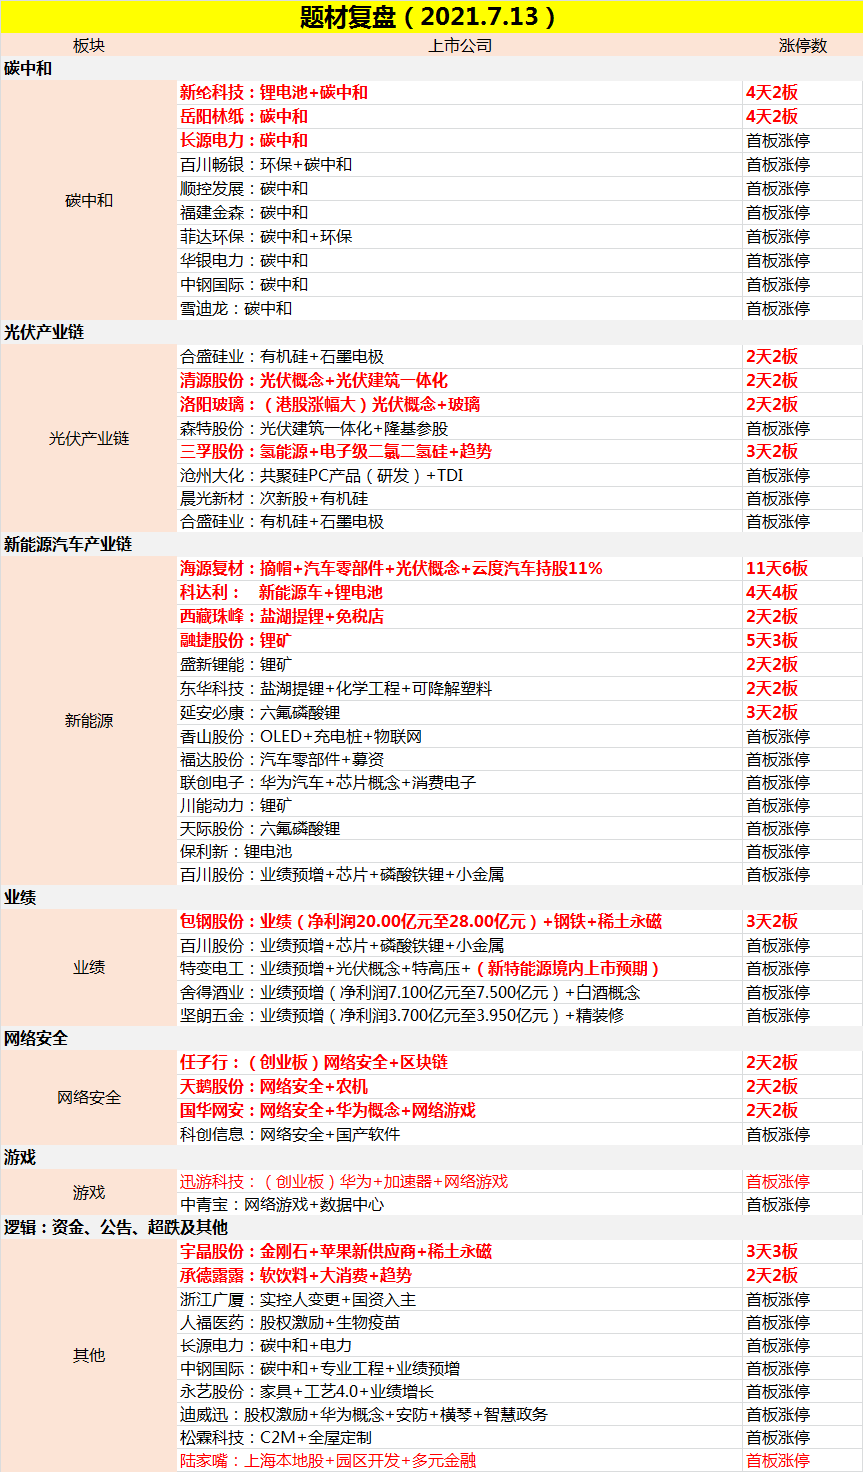Select 中青宝：网络游戏+数据中心
Image resolution: width=863 pixels, height=1472 pixels.
coord(282,1204)
